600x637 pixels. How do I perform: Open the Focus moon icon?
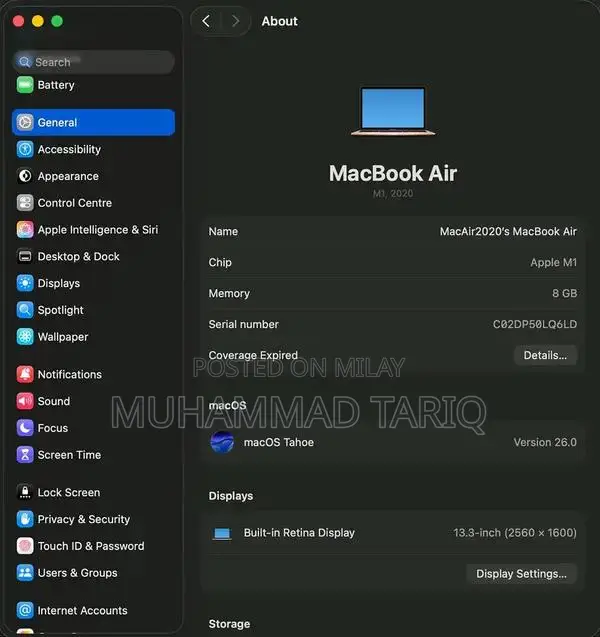25,428
